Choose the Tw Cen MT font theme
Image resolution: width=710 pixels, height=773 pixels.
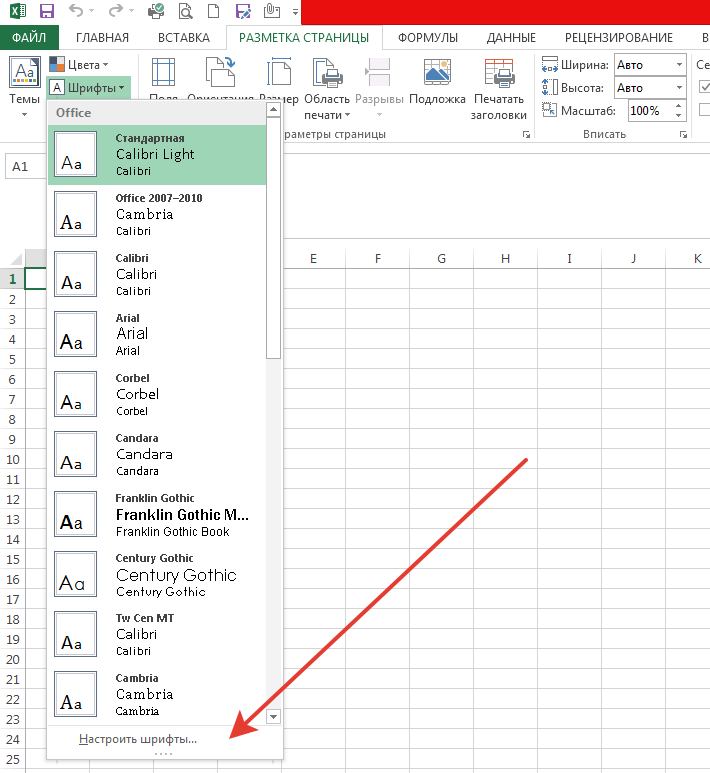click(x=157, y=634)
